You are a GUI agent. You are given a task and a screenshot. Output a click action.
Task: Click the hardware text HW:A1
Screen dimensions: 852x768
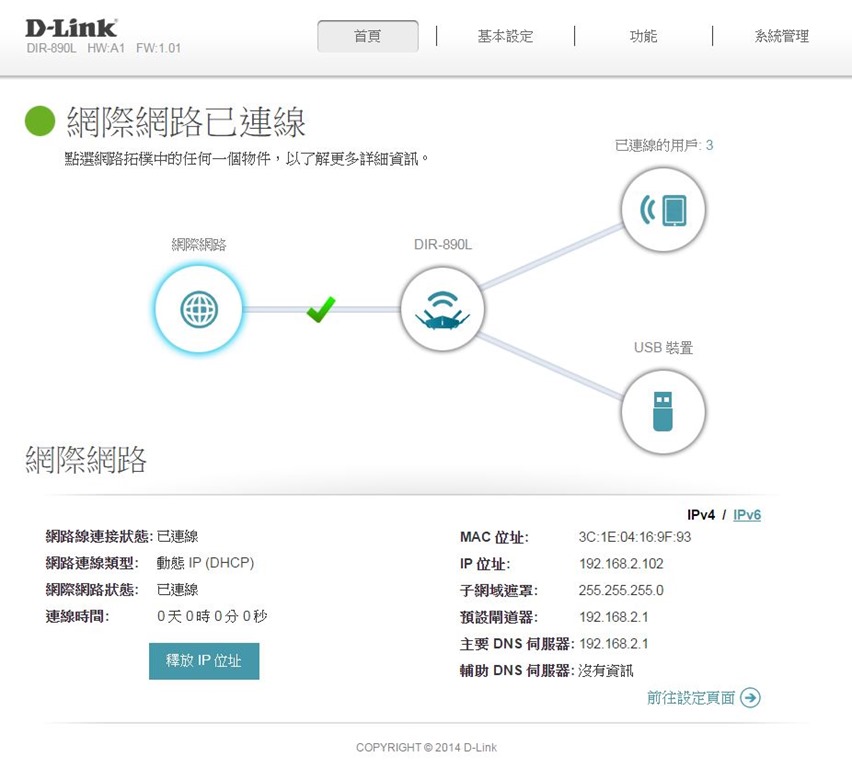(x=106, y=48)
